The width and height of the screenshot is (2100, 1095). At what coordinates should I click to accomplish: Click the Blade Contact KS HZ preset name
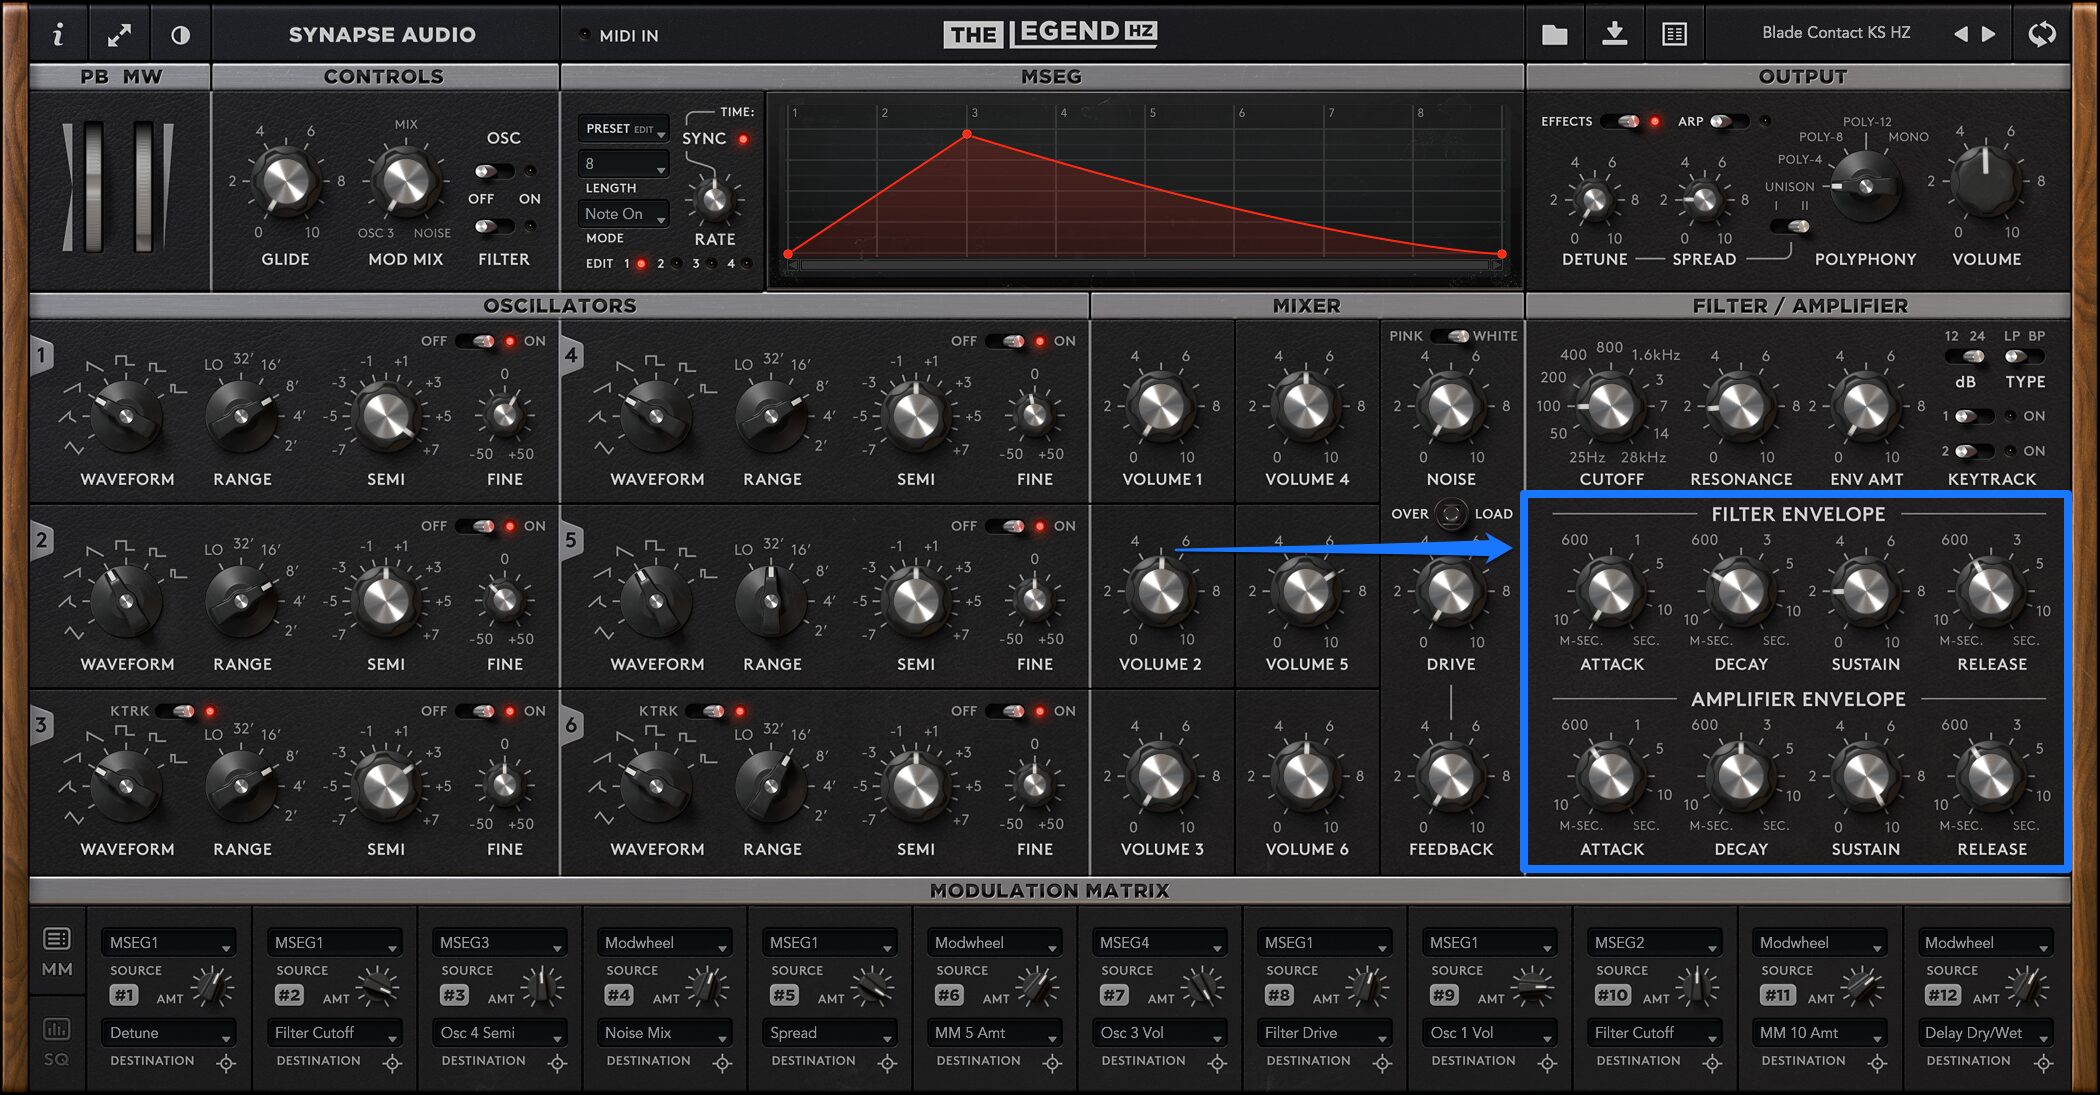(1836, 33)
